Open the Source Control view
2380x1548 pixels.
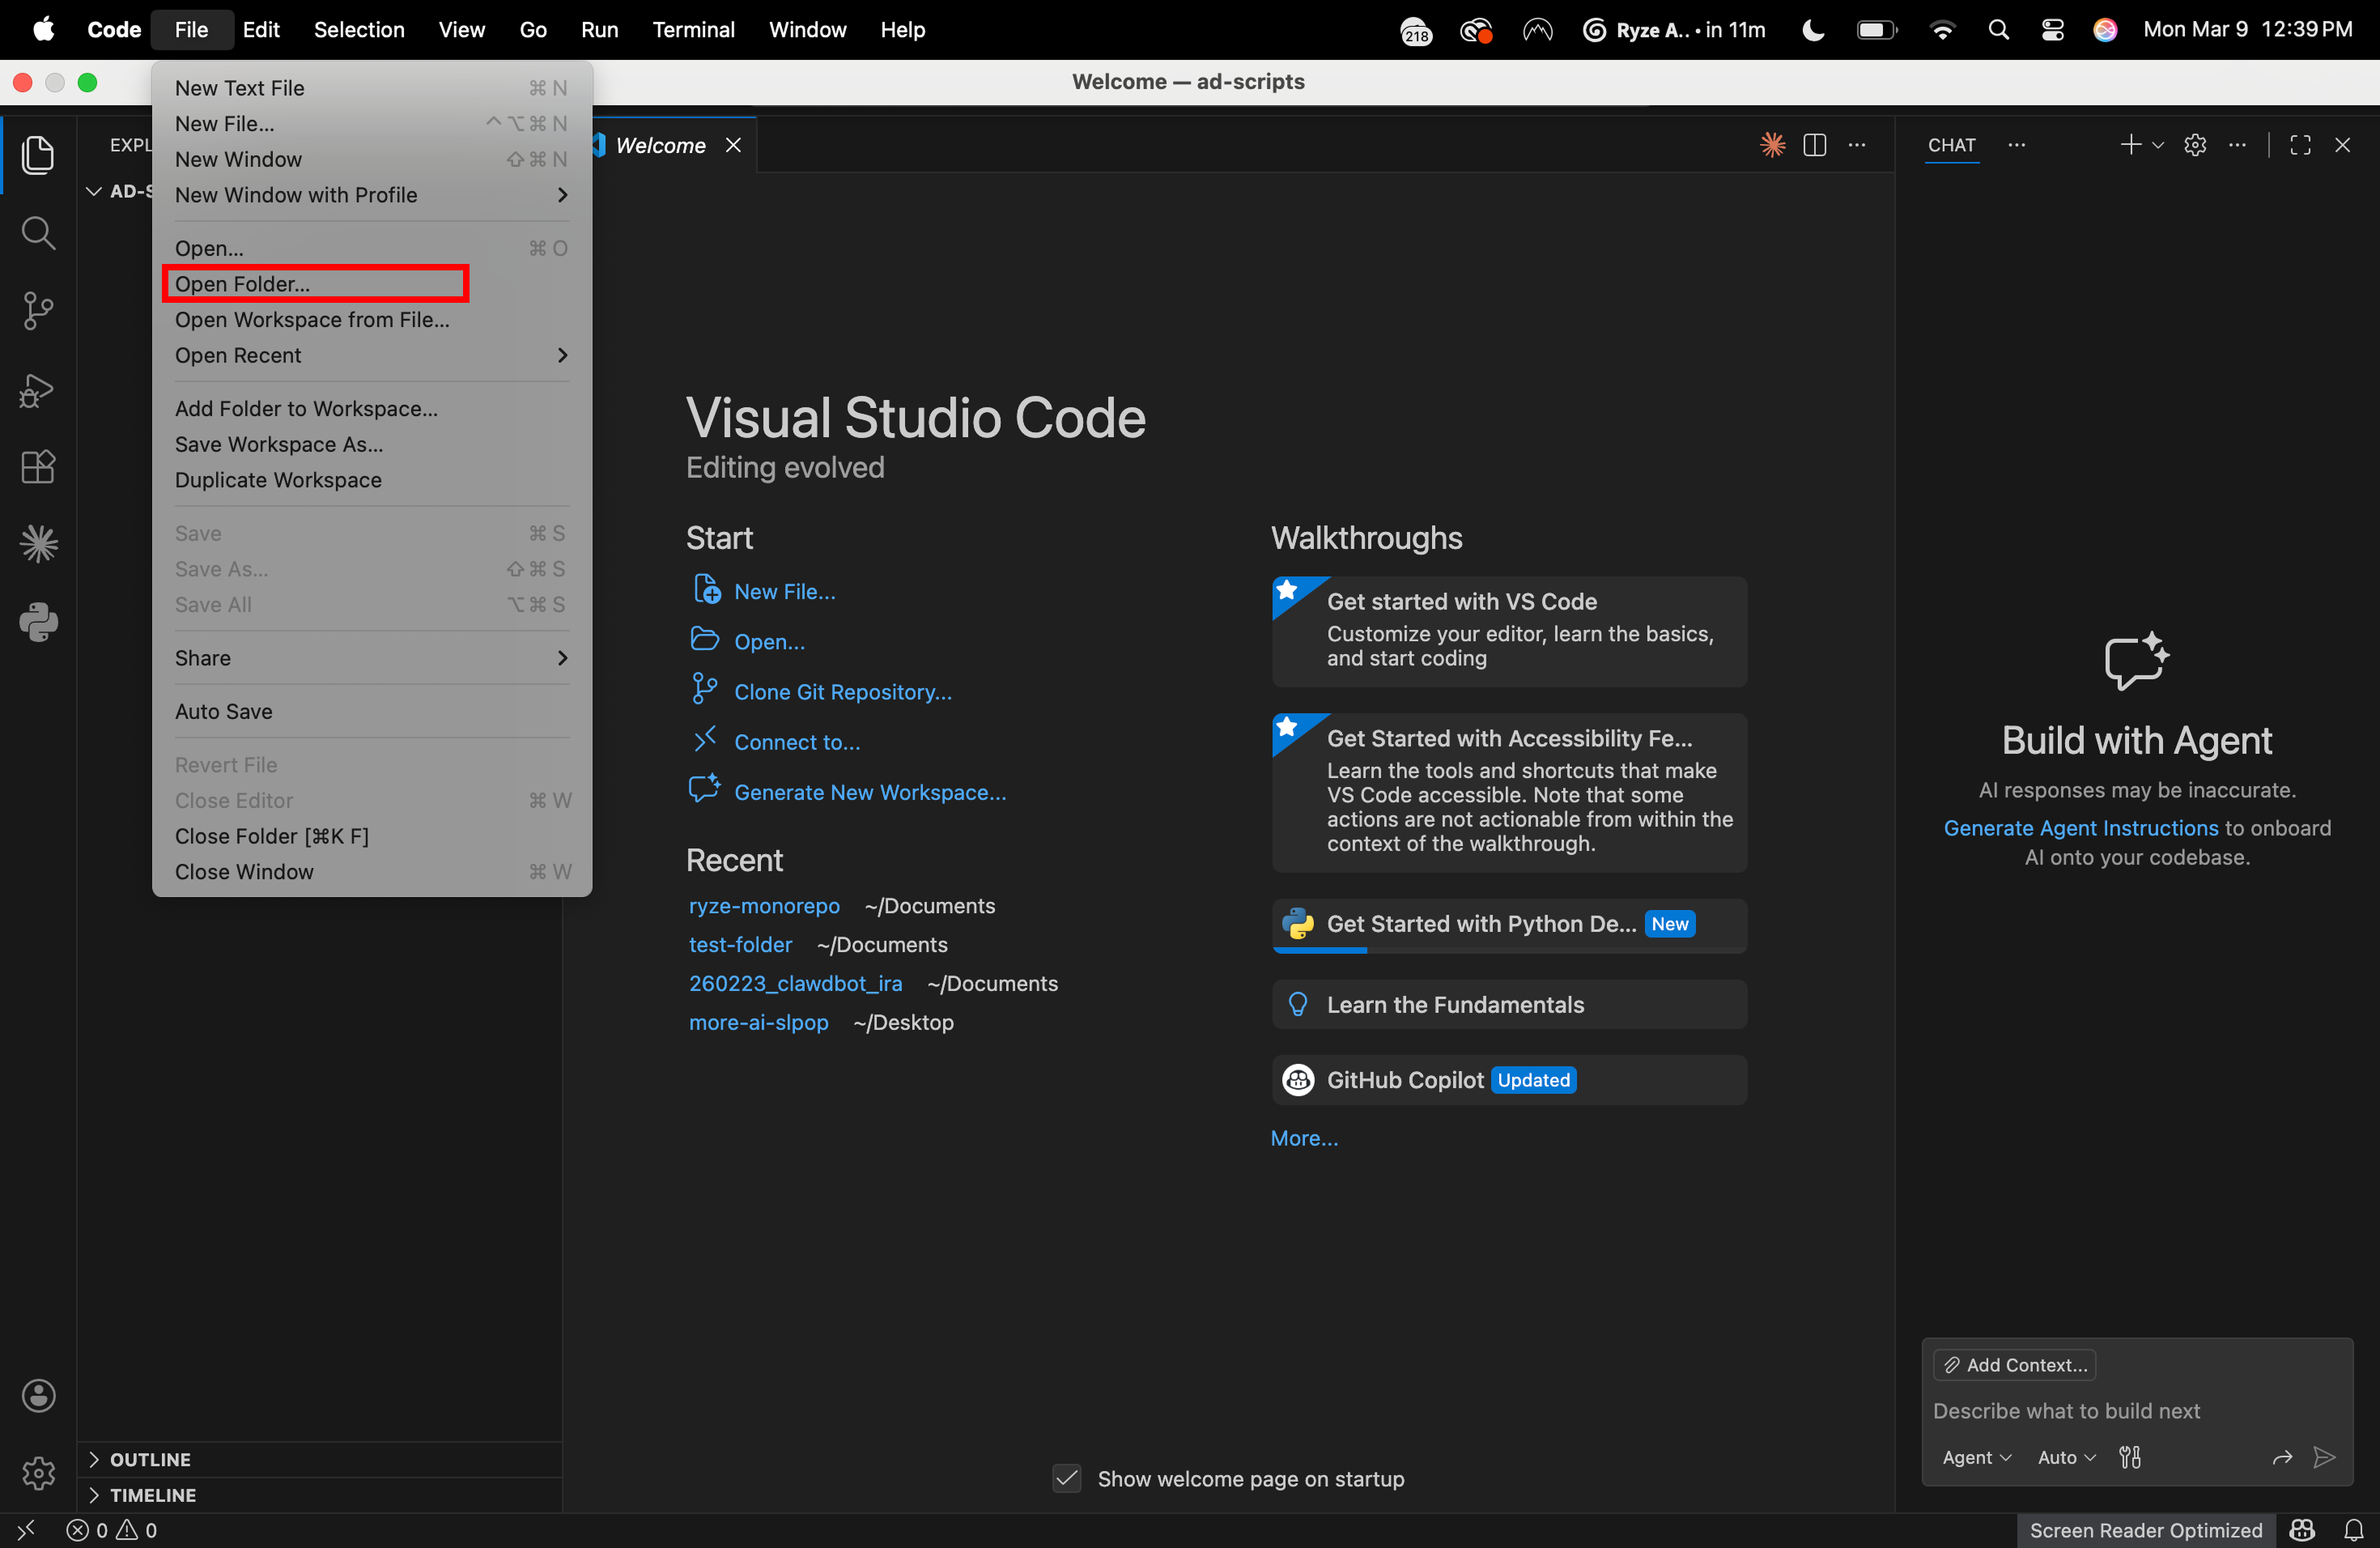[x=38, y=311]
